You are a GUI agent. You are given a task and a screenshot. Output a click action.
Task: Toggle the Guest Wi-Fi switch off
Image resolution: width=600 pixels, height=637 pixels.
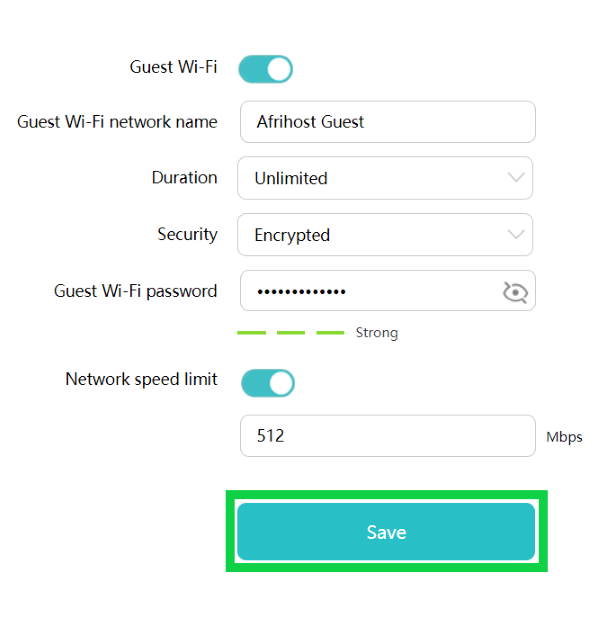265,69
